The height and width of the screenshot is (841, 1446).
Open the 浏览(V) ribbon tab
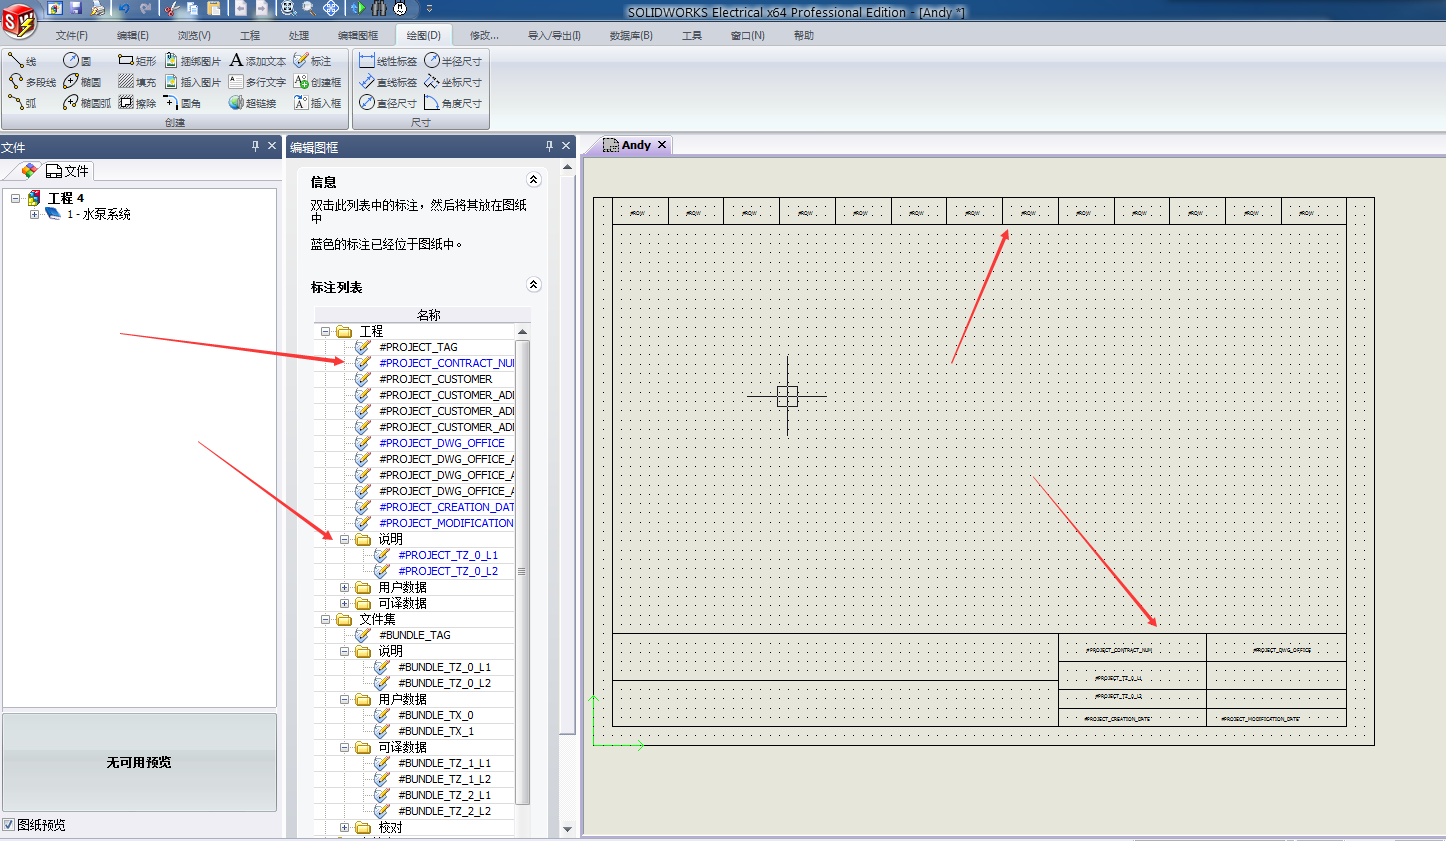(x=194, y=35)
